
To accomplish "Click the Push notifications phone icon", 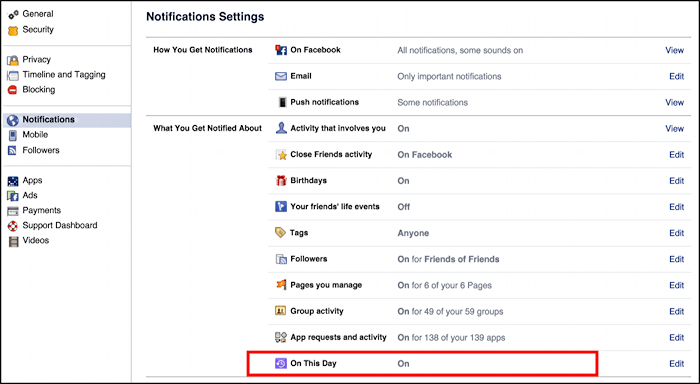I will point(282,102).
